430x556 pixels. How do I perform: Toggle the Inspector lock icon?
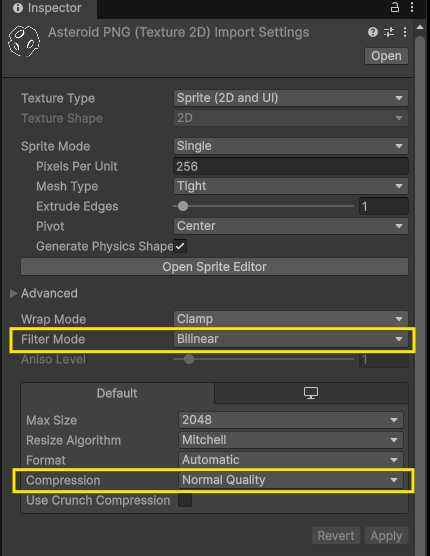[x=395, y=7]
